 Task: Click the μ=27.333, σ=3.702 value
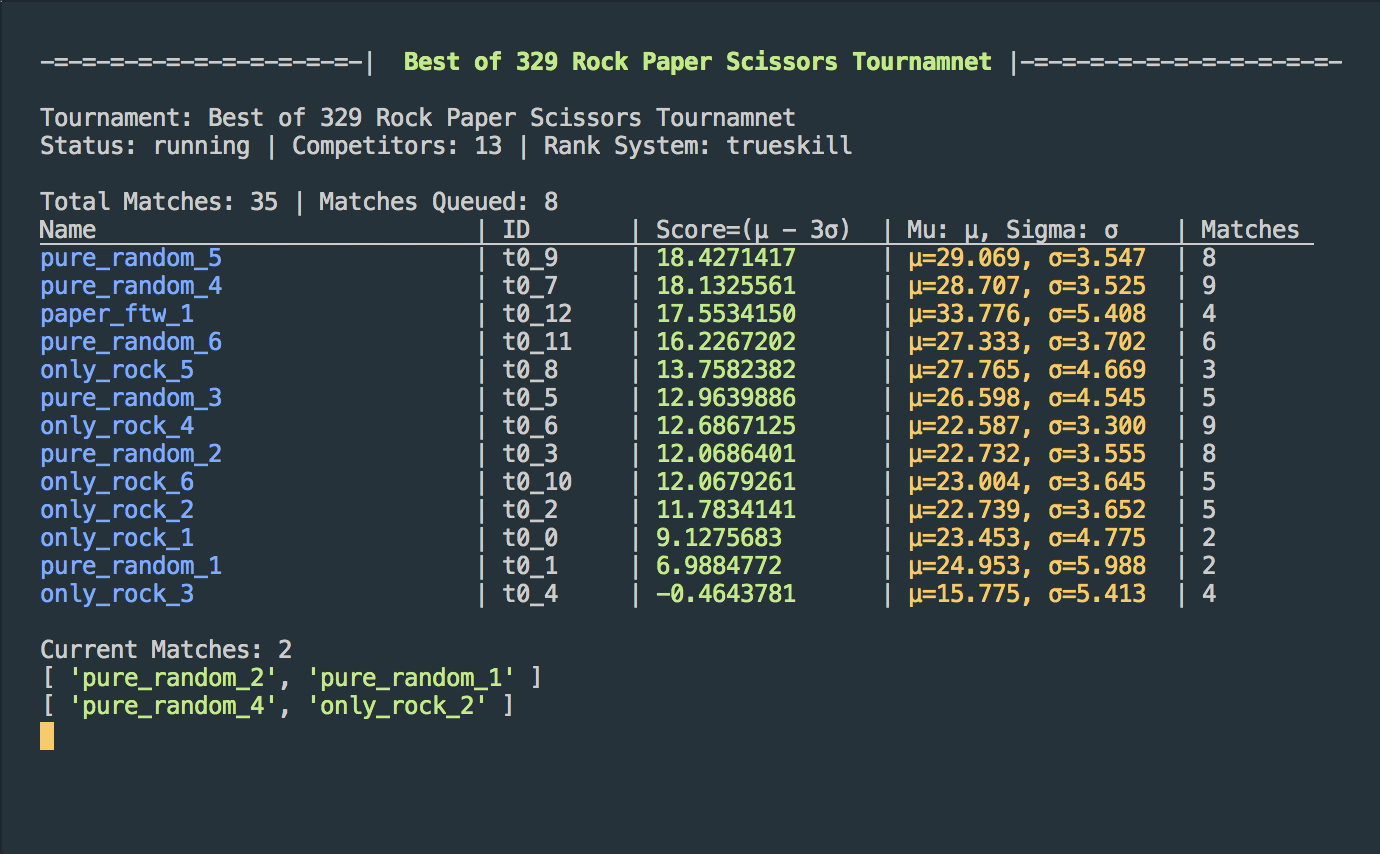tap(1027, 342)
